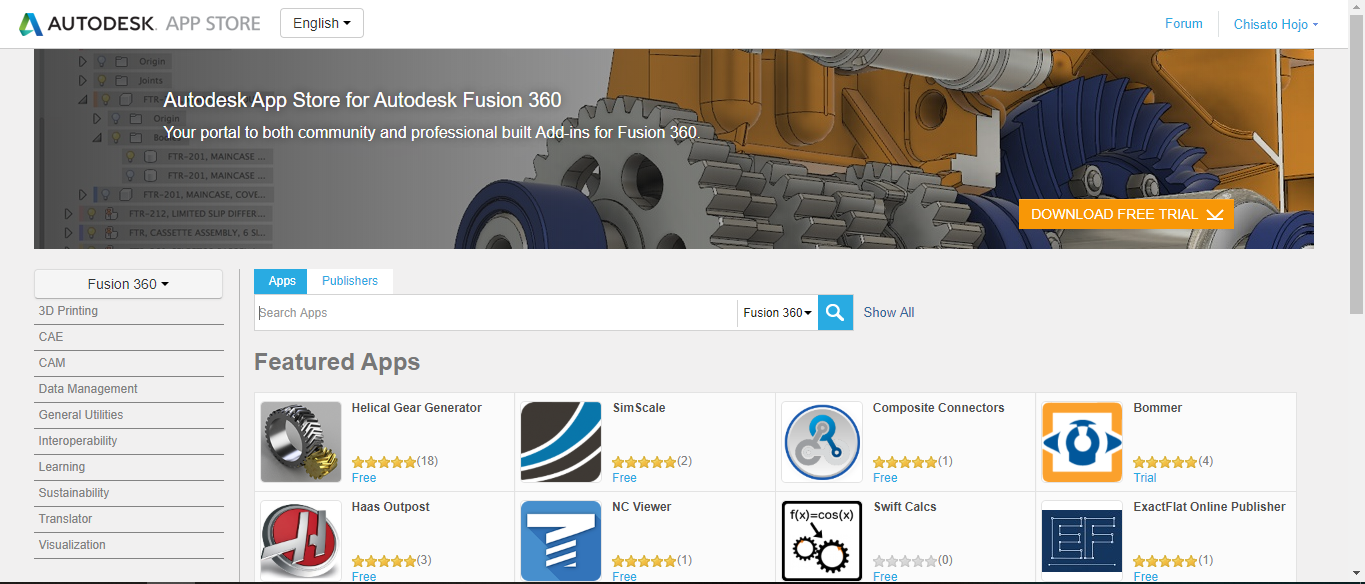Open Bommer title link
Image resolution: width=1365 pixels, height=584 pixels.
click(1158, 408)
